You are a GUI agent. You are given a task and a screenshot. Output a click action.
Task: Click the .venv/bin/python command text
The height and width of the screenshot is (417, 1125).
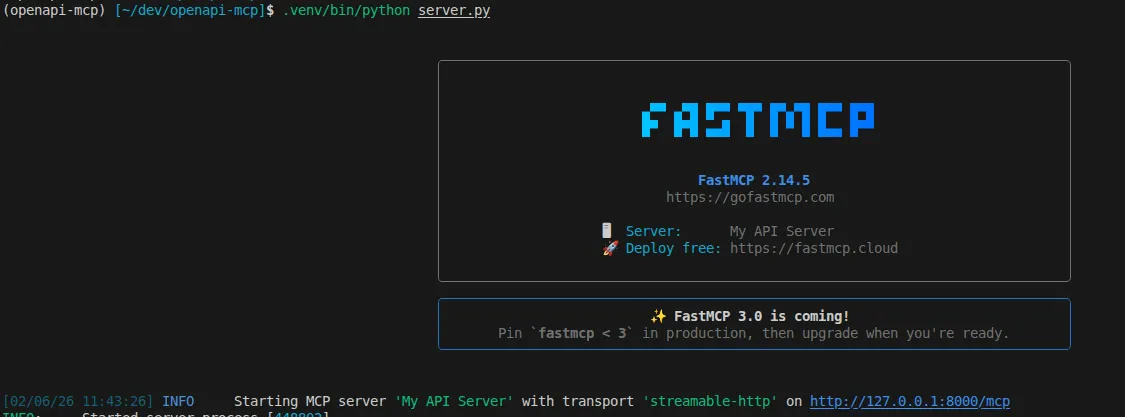coord(347,11)
